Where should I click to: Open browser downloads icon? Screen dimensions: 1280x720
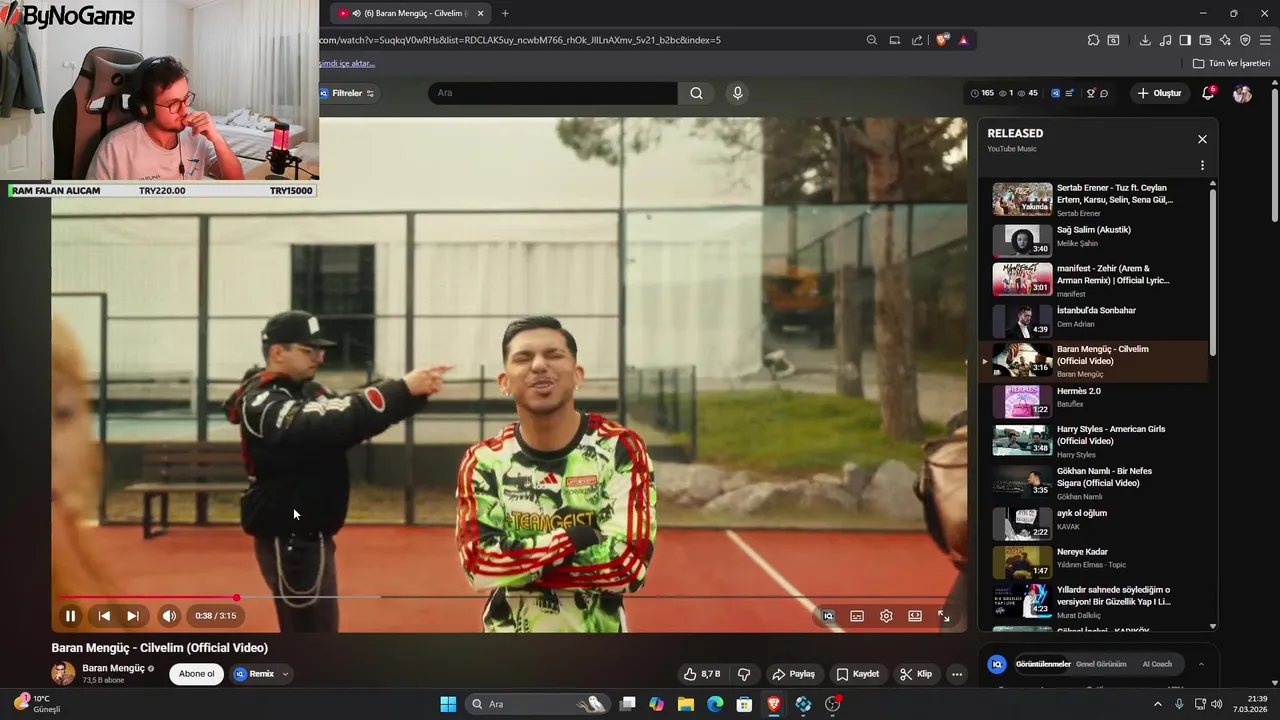tap(1145, 40)
